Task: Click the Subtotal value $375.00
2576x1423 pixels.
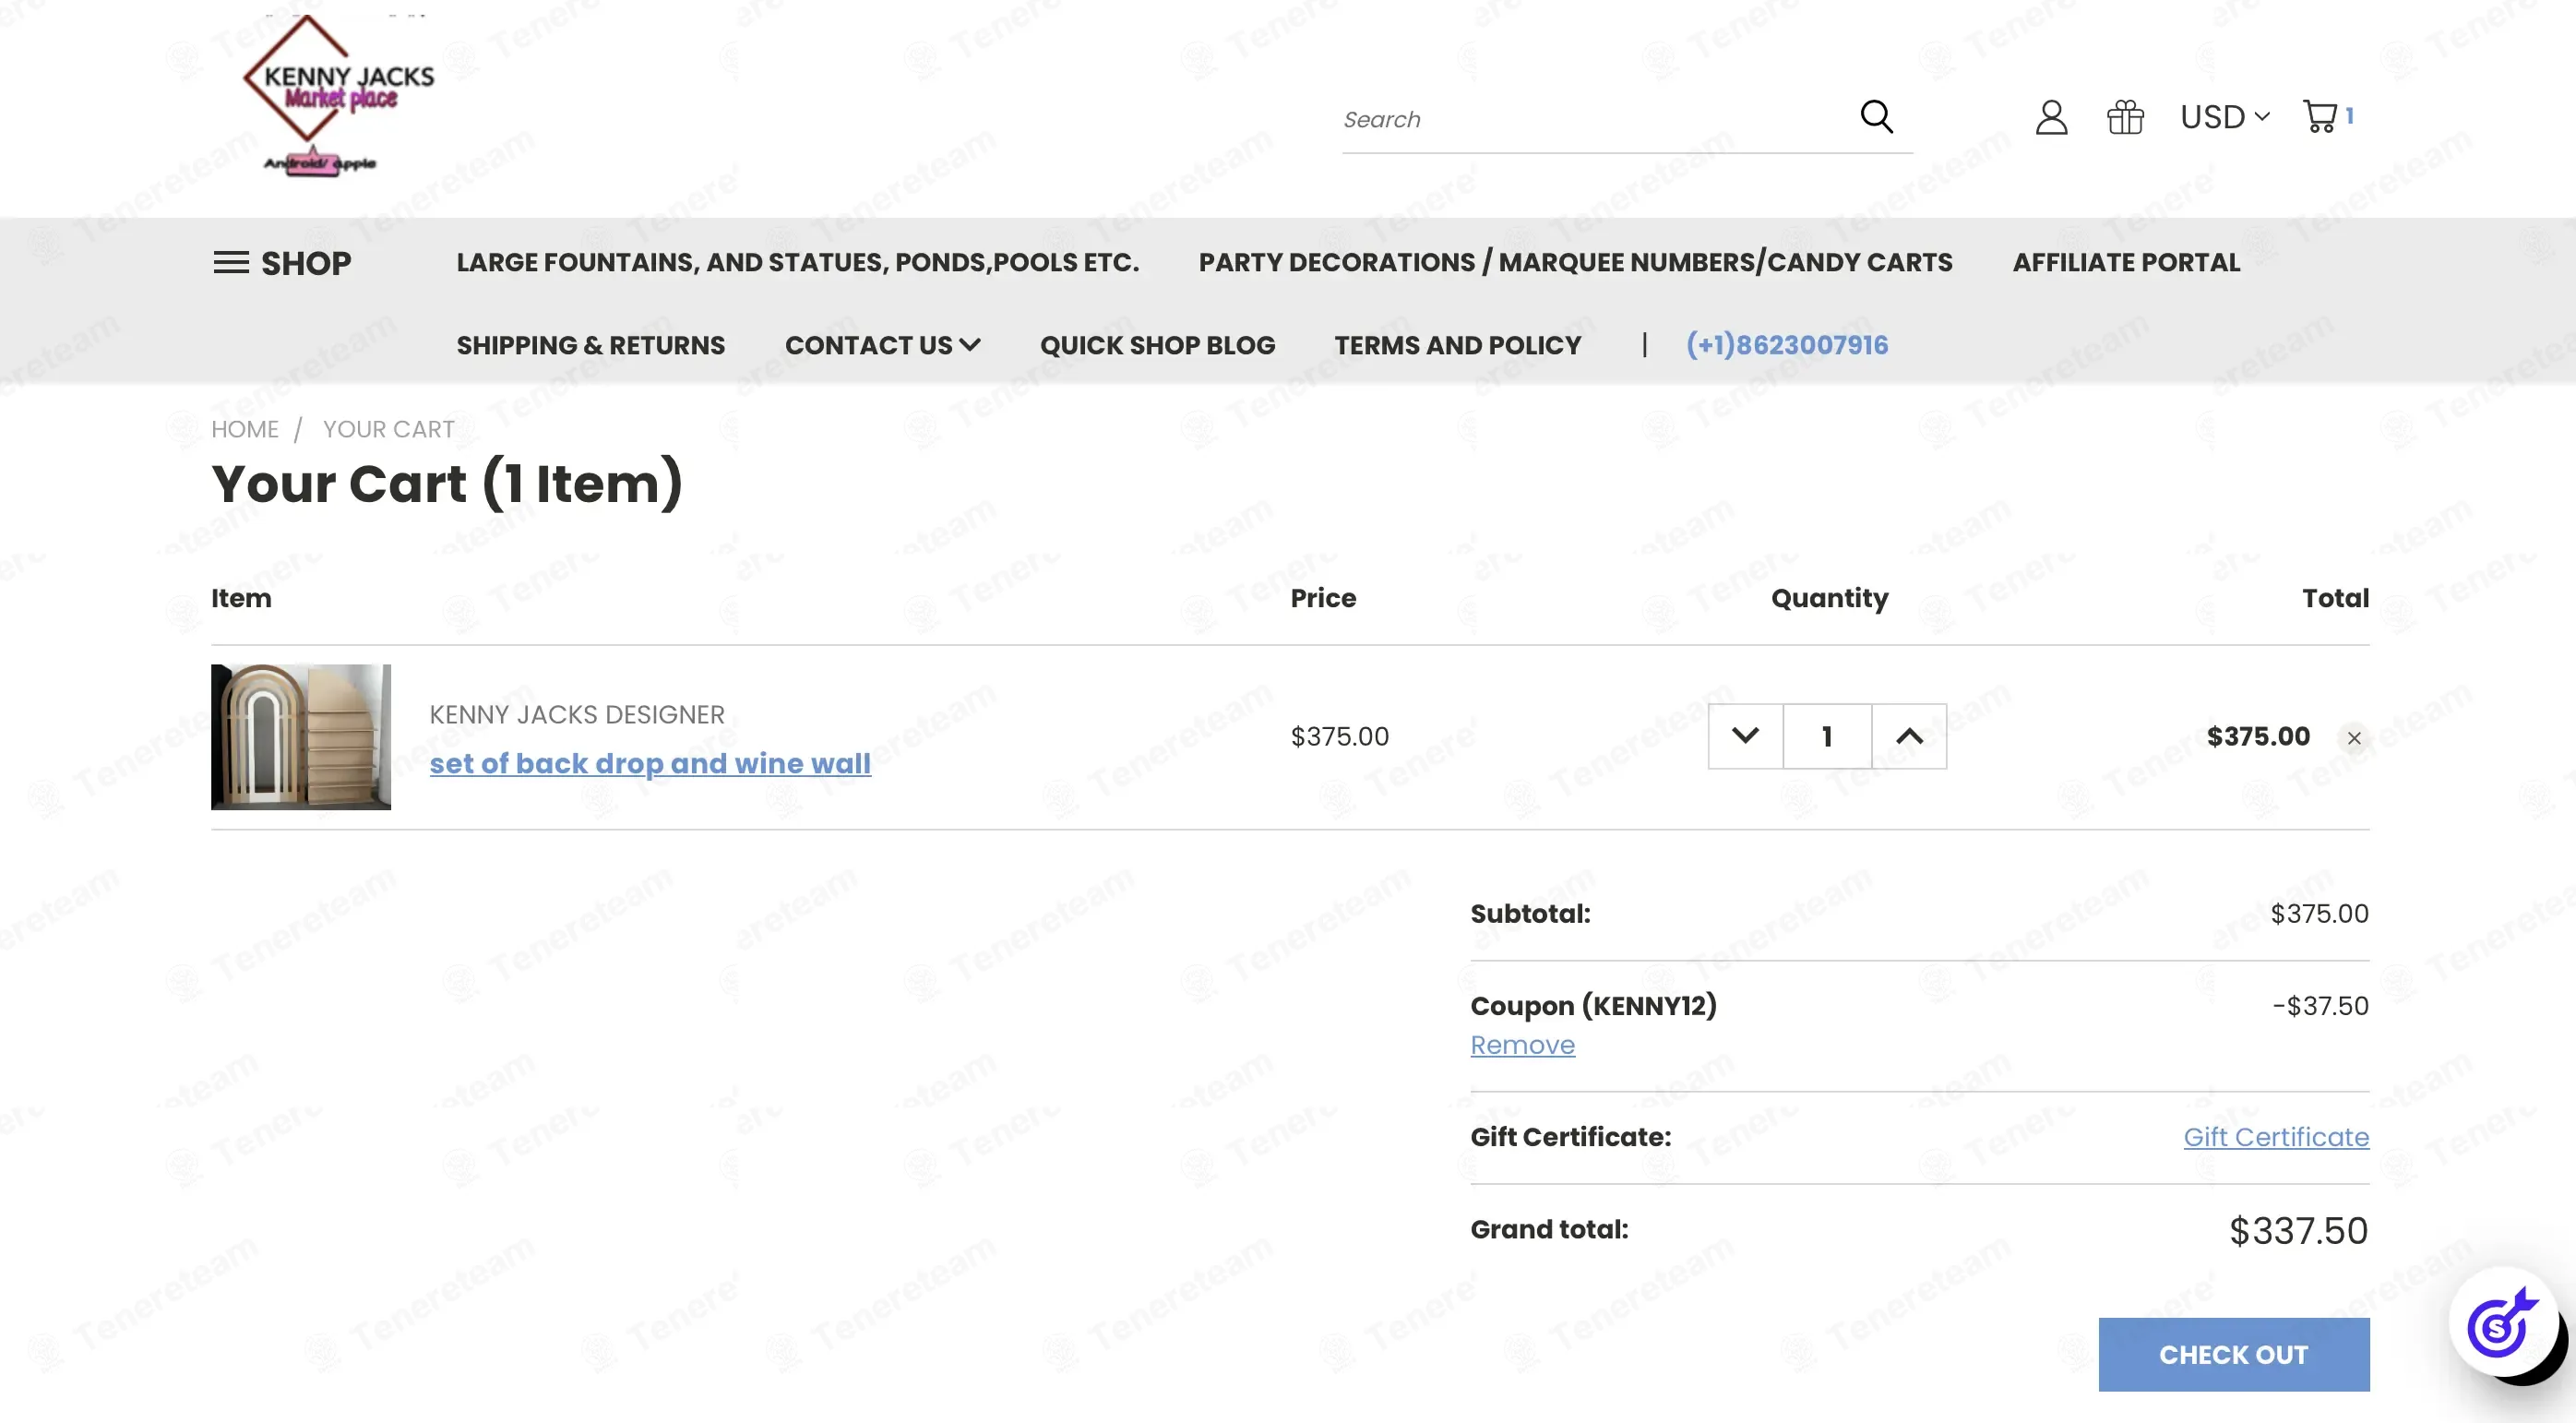Action: 2319,914
